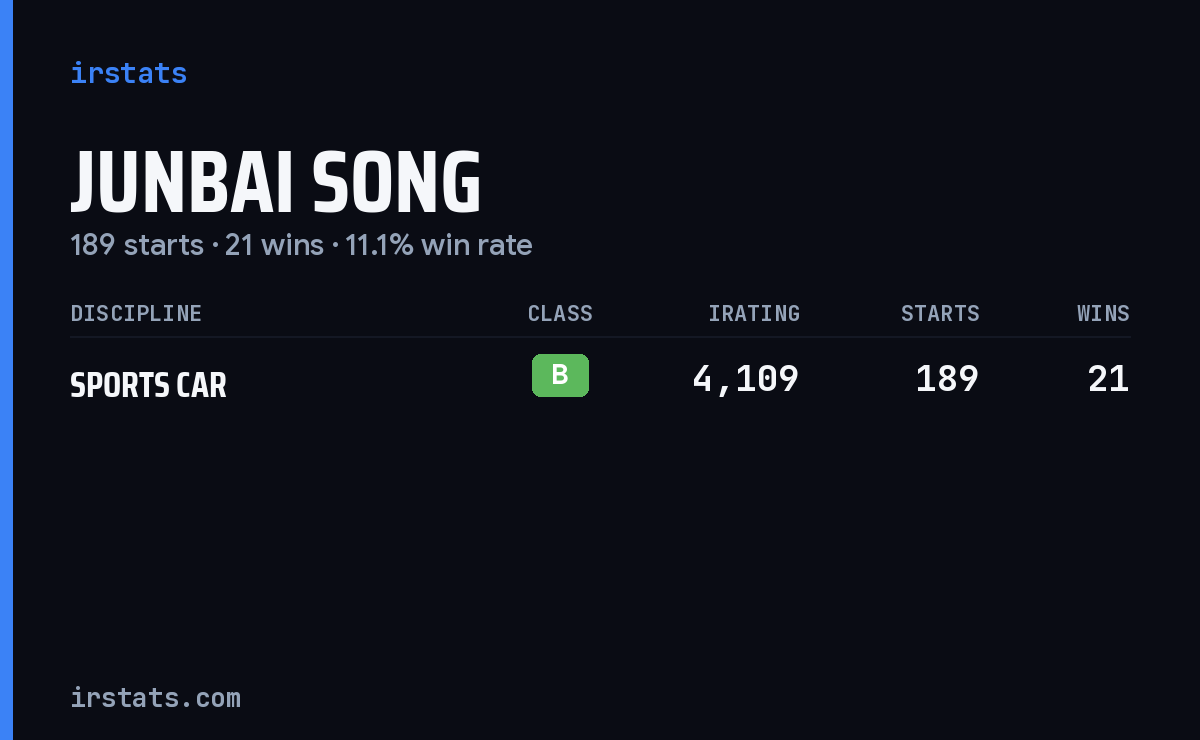This screenshot has height=740, width=1200.
Task: Sort by the CLASS column header
Action: [x=560, y=313]
